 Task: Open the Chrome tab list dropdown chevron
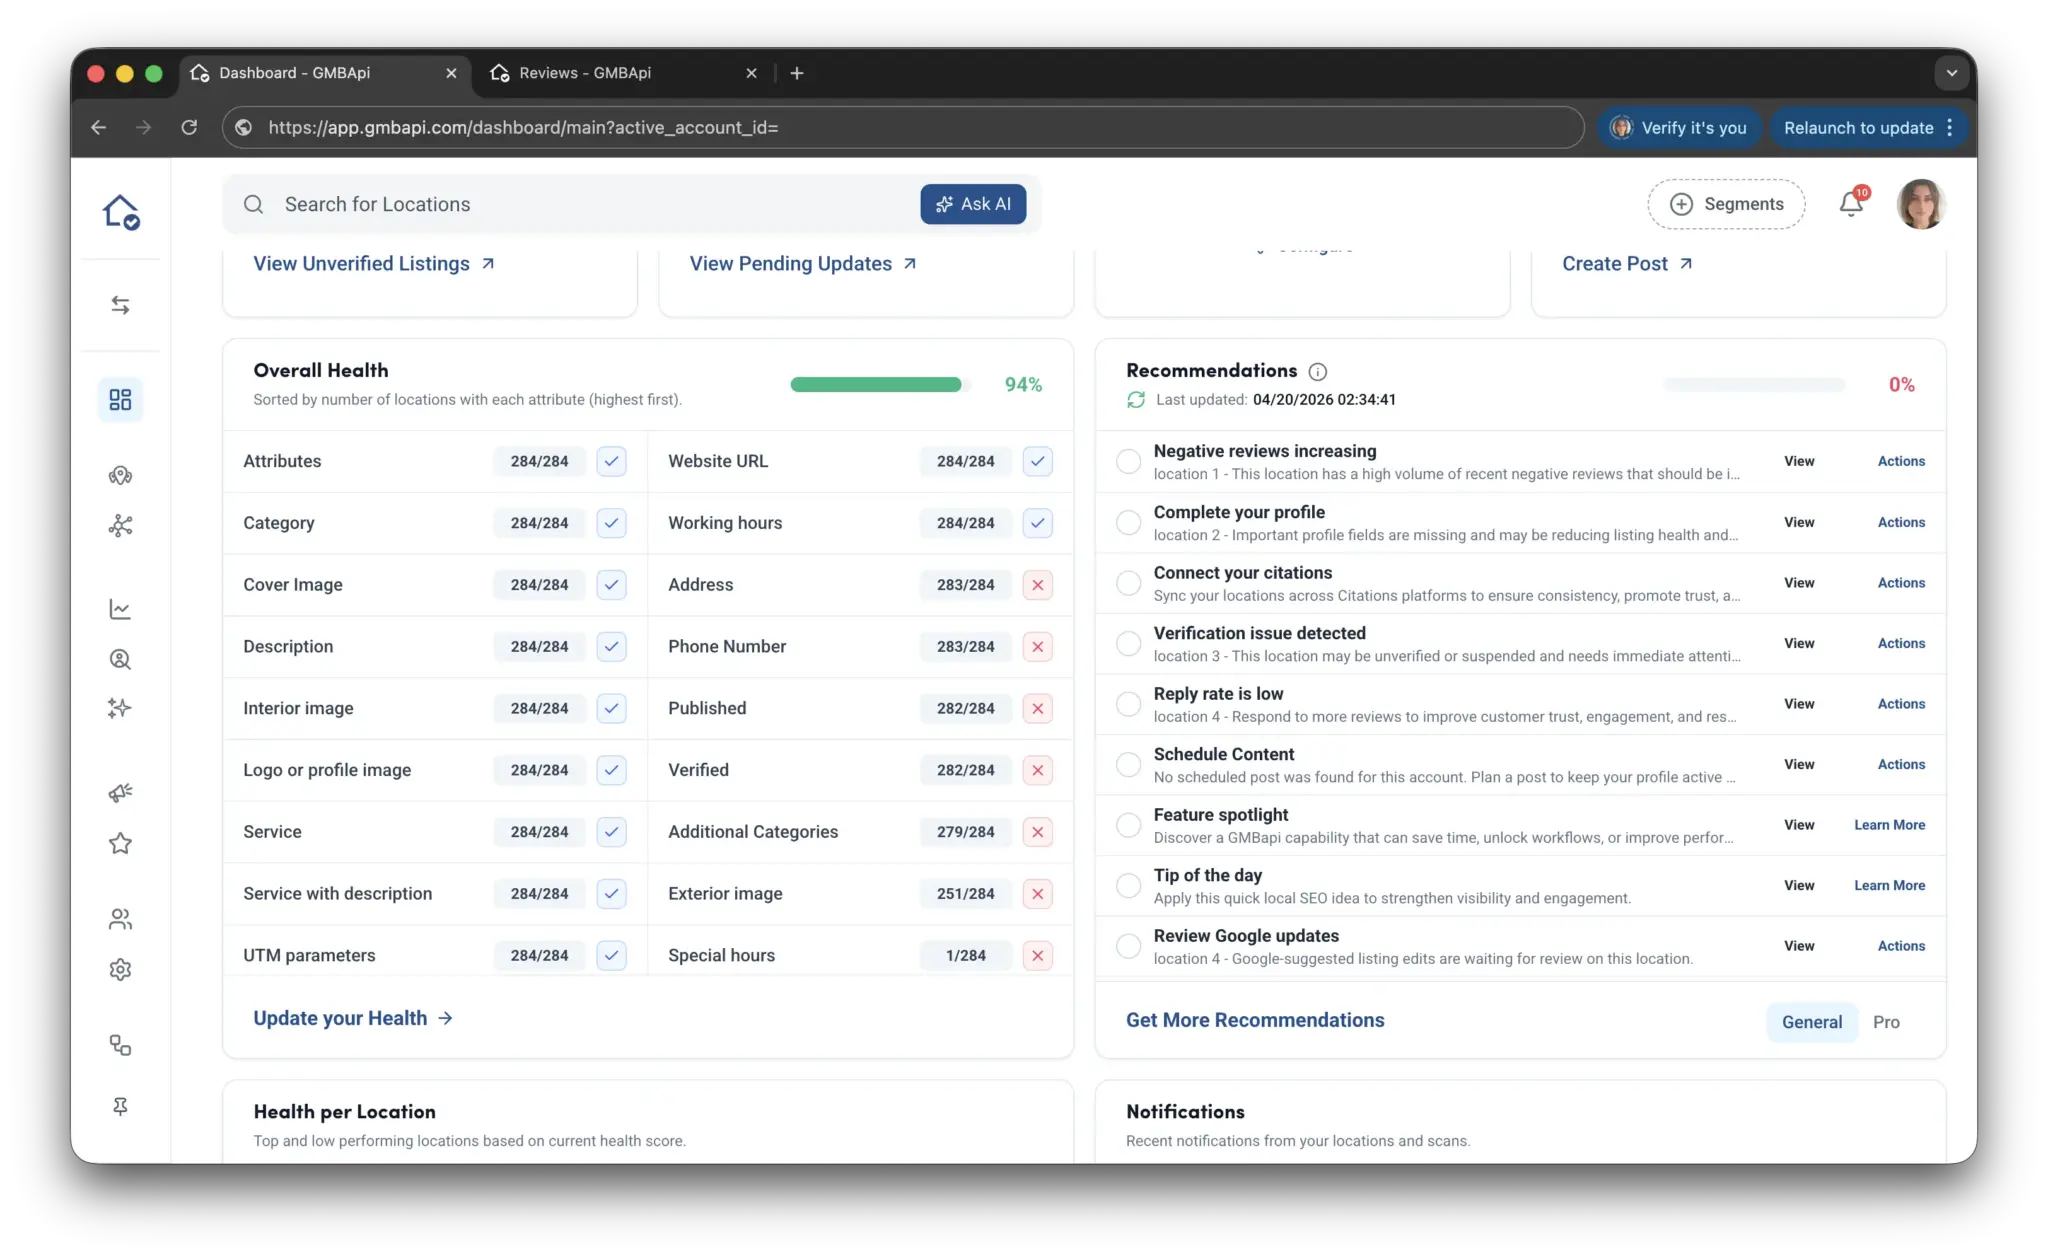1951,73
